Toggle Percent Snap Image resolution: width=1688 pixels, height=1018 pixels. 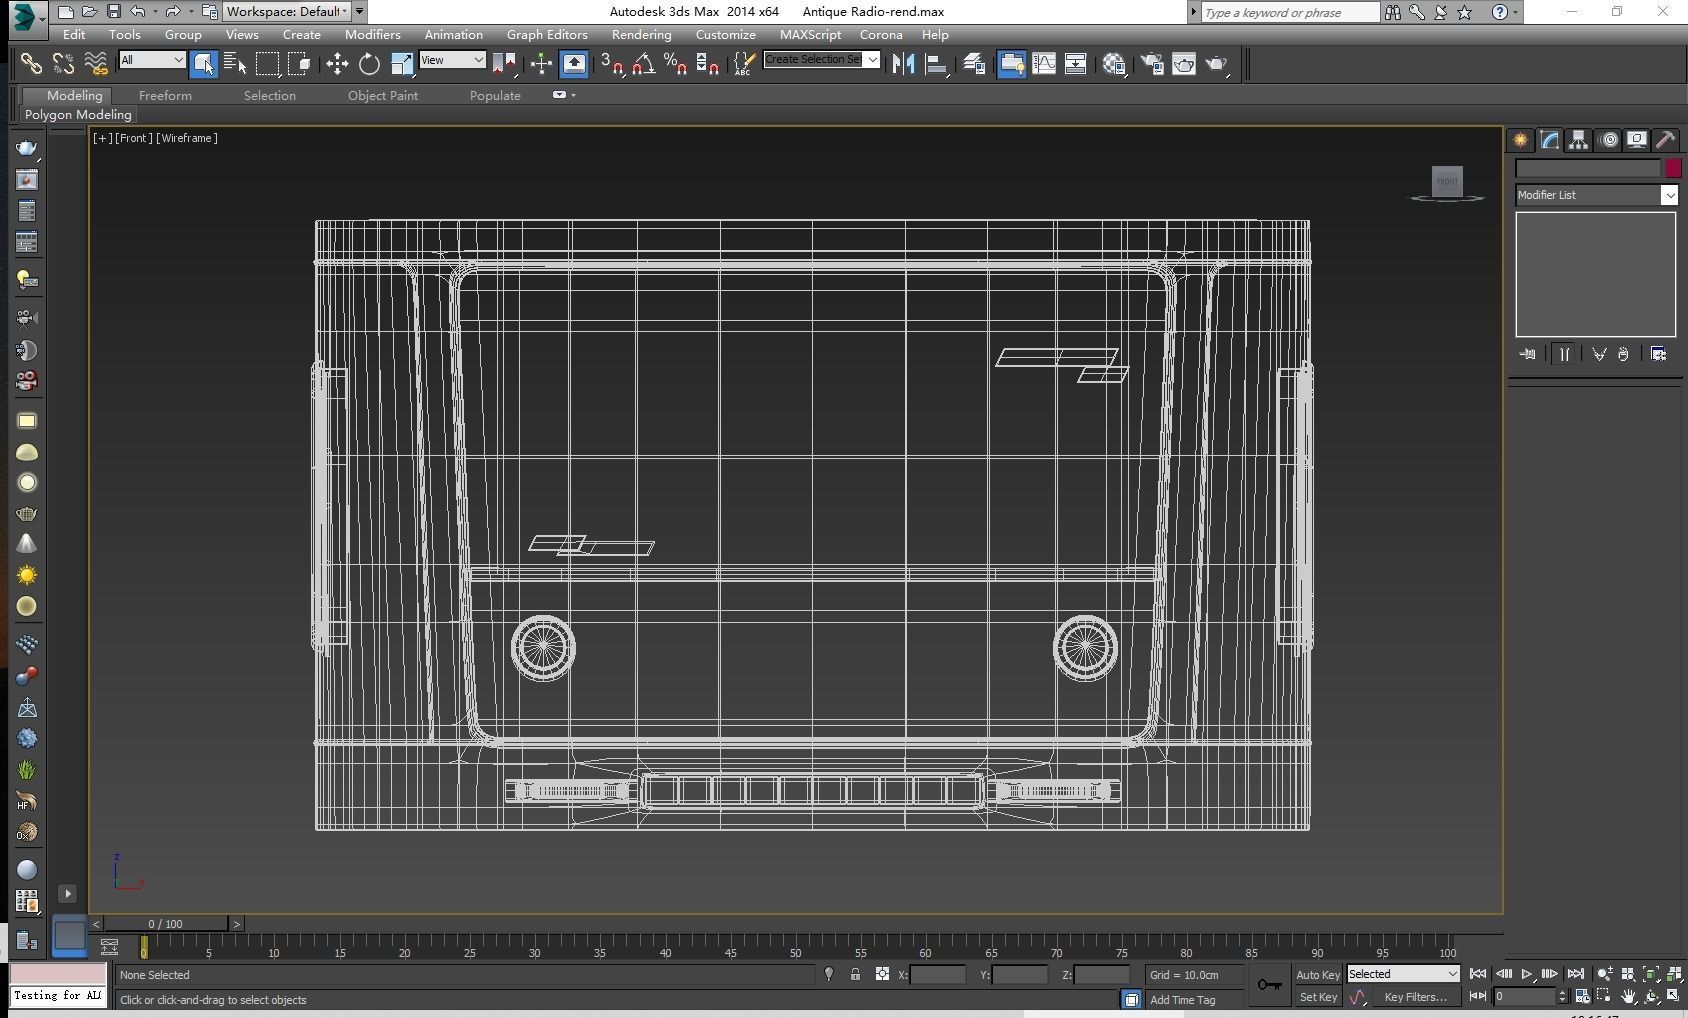[676, 64]
